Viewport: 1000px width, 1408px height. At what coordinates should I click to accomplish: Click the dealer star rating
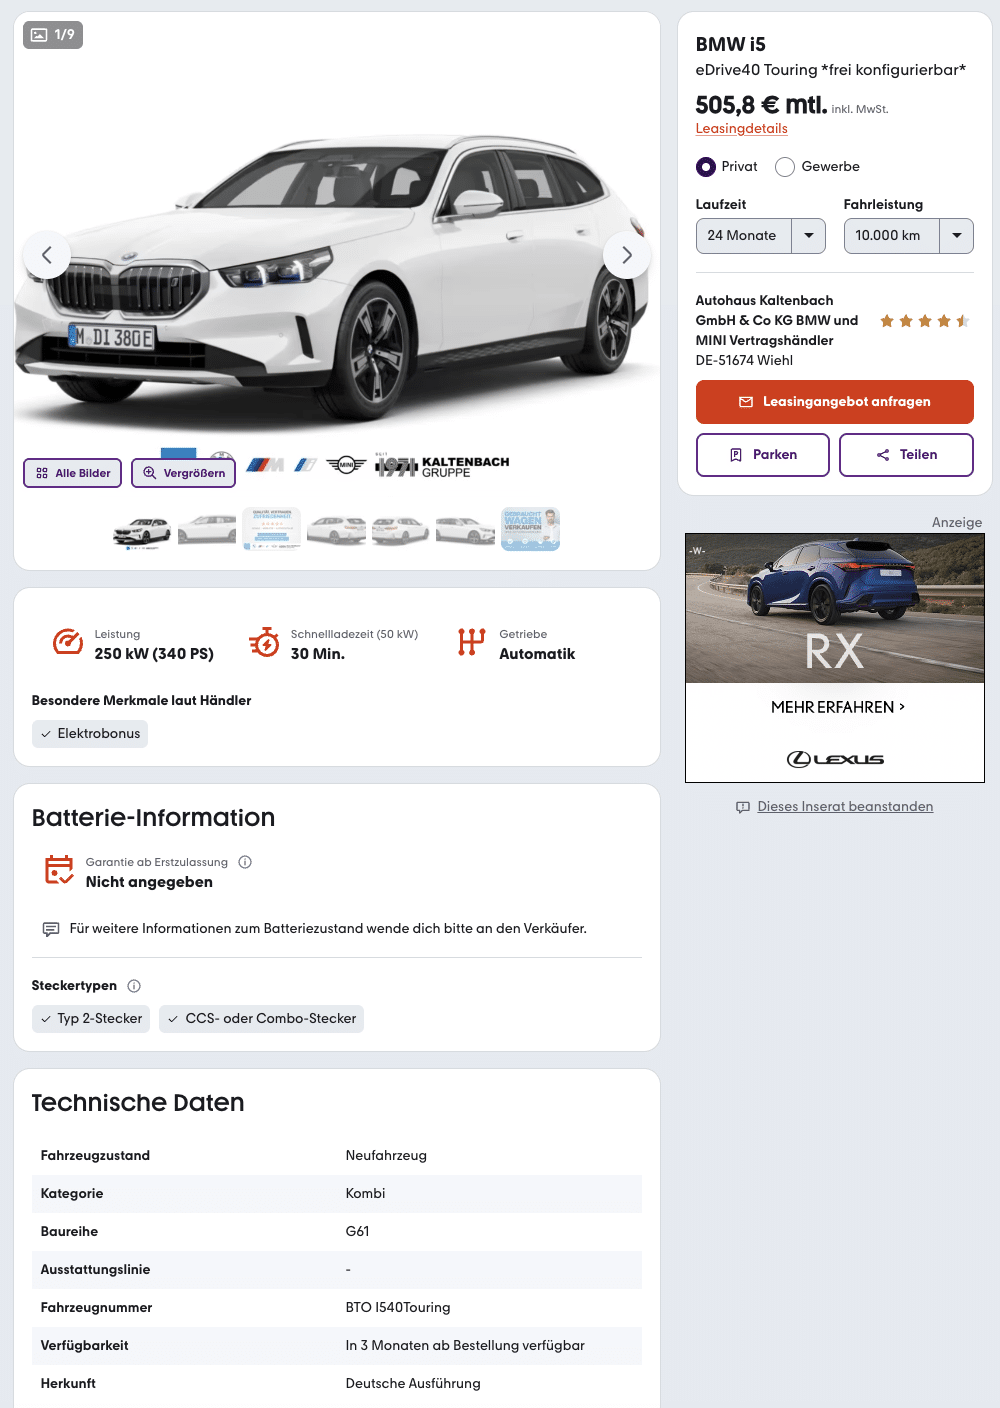click(925, 321)
